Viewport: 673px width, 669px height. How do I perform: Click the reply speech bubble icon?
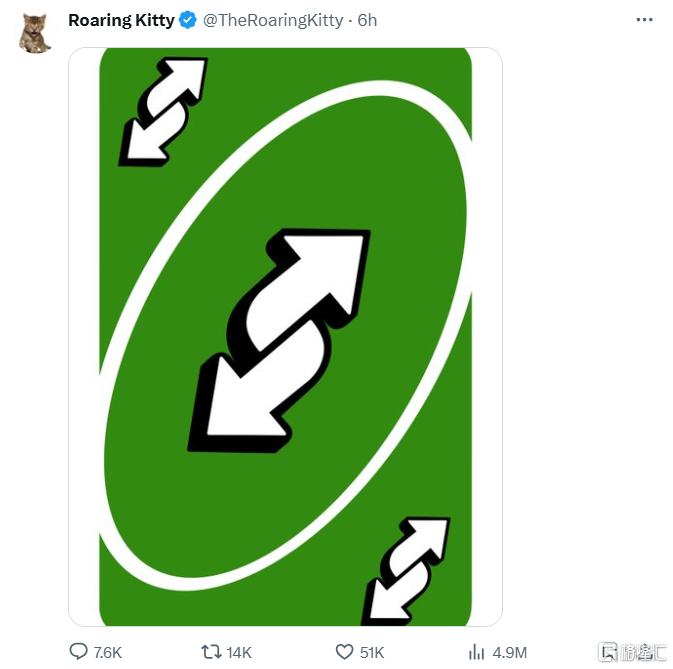pos(79,652)
